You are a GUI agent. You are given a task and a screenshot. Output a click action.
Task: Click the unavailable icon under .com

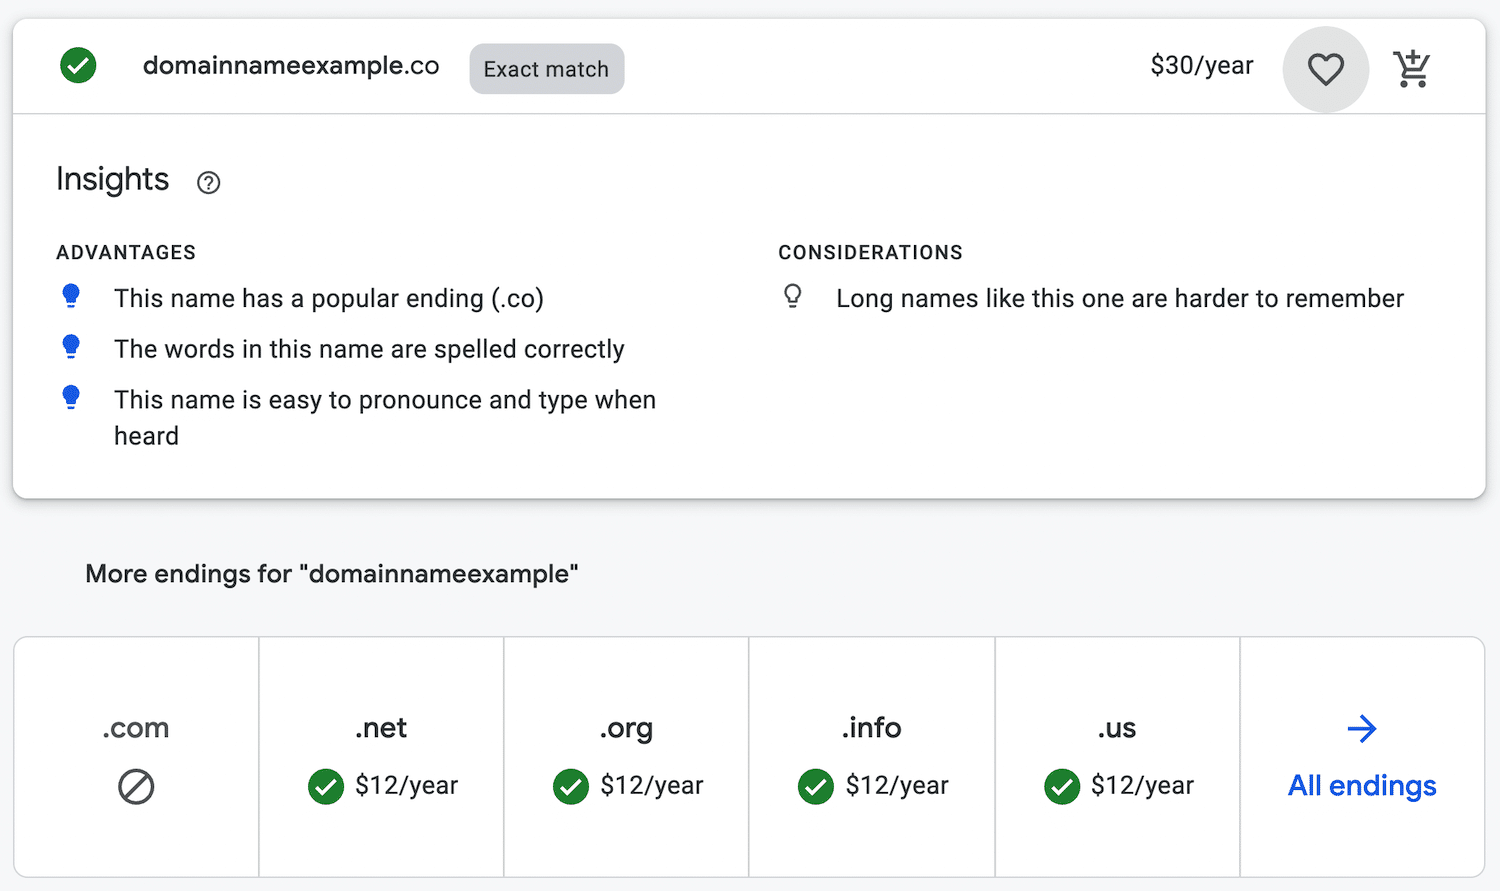click(136, 787)
